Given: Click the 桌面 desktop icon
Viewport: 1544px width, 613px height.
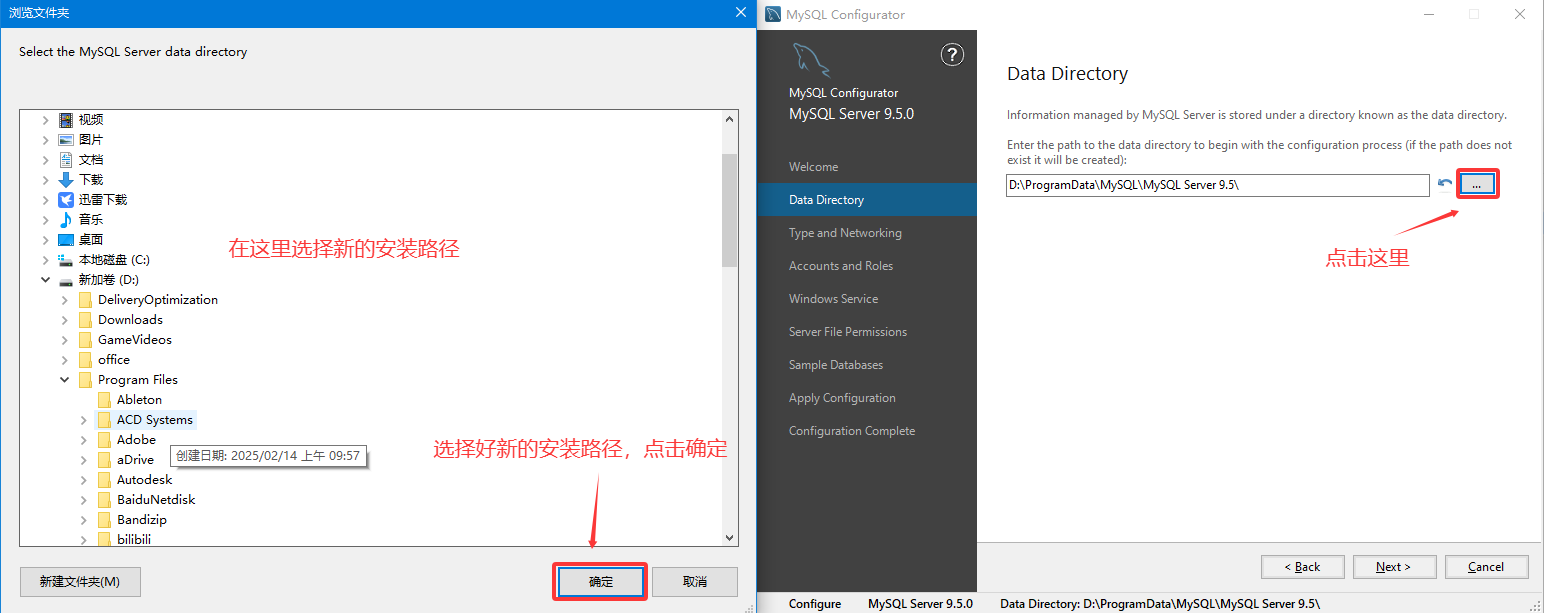Looking at the screenshot, I should [x=66, y=240].
